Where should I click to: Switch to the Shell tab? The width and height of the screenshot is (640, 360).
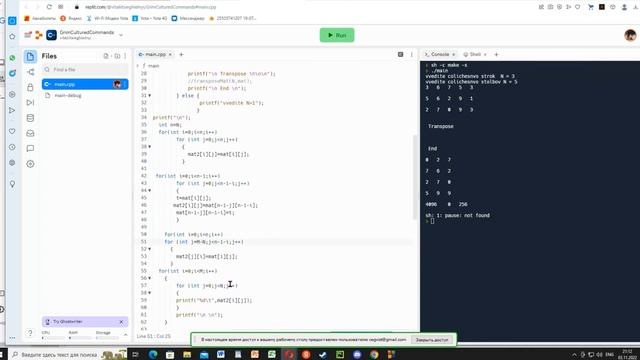coord(472,54)
